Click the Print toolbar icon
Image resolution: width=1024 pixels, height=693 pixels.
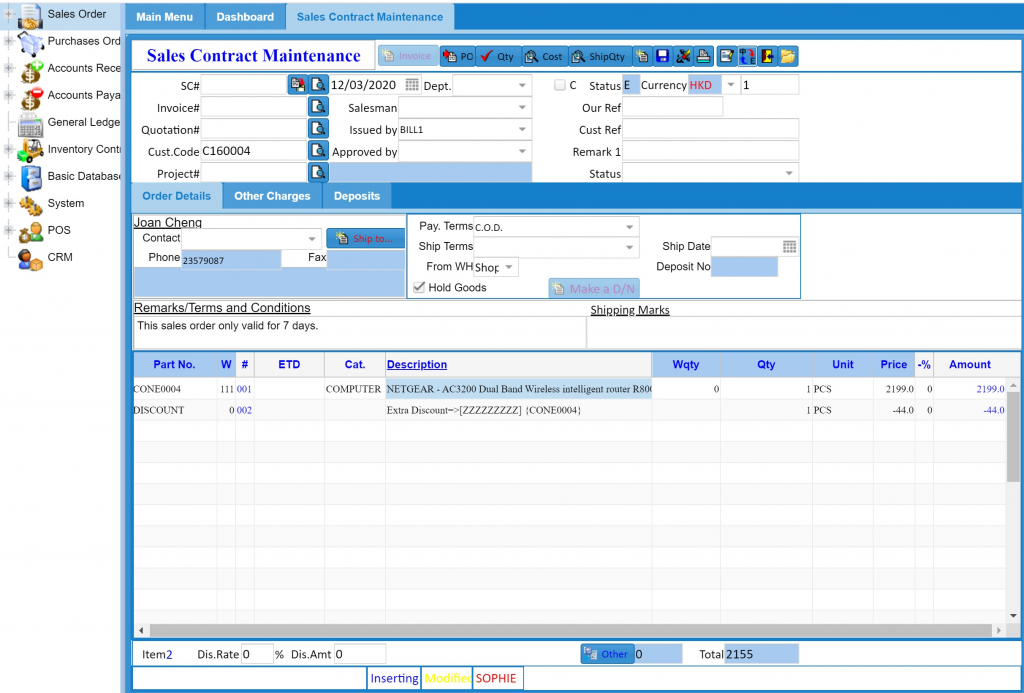point(704,56)
